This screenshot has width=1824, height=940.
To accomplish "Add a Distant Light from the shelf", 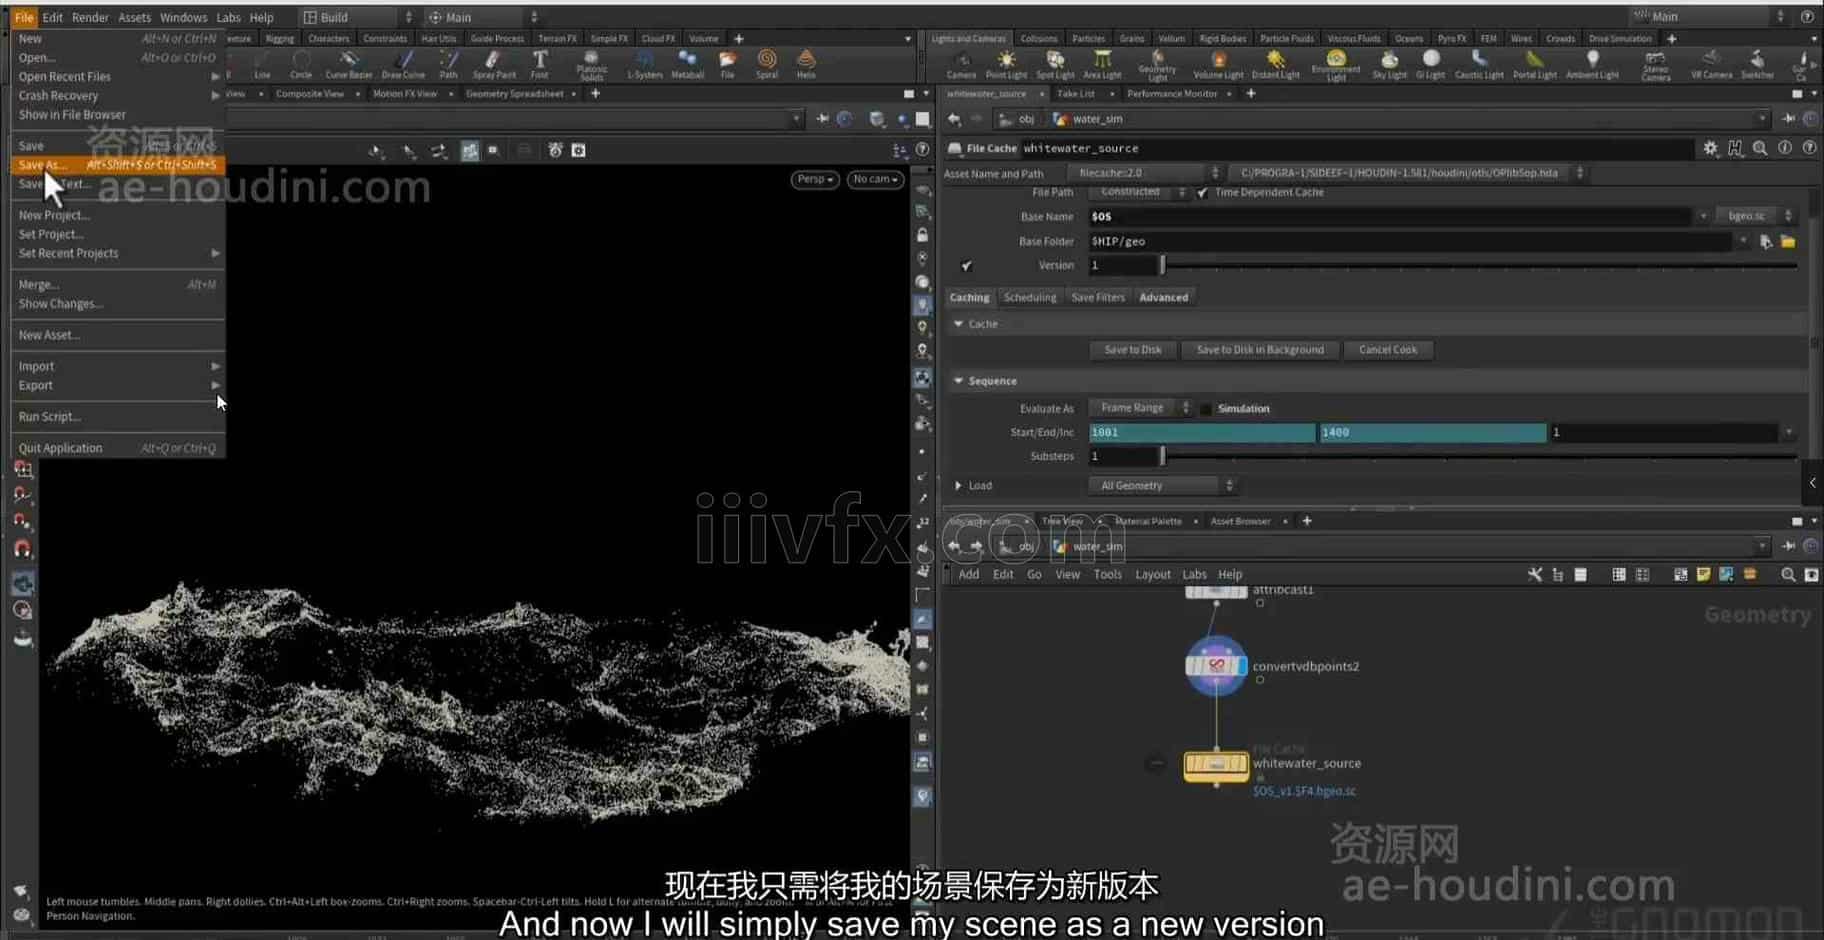I will [1275, 64].
